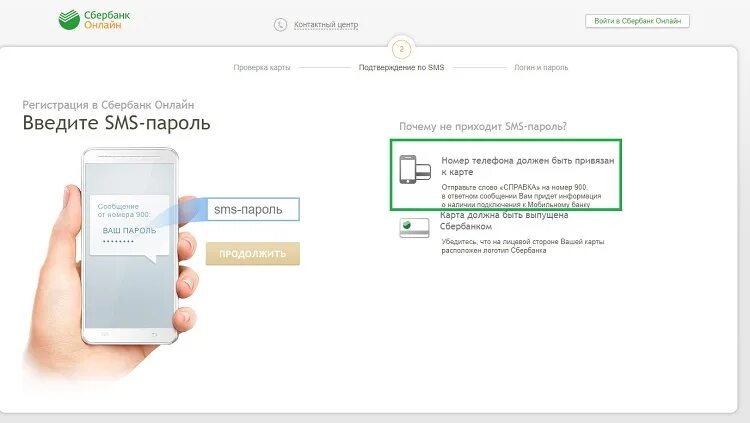Click the Карта должна быть выпущена Сбербанком text

coord(504,221)
